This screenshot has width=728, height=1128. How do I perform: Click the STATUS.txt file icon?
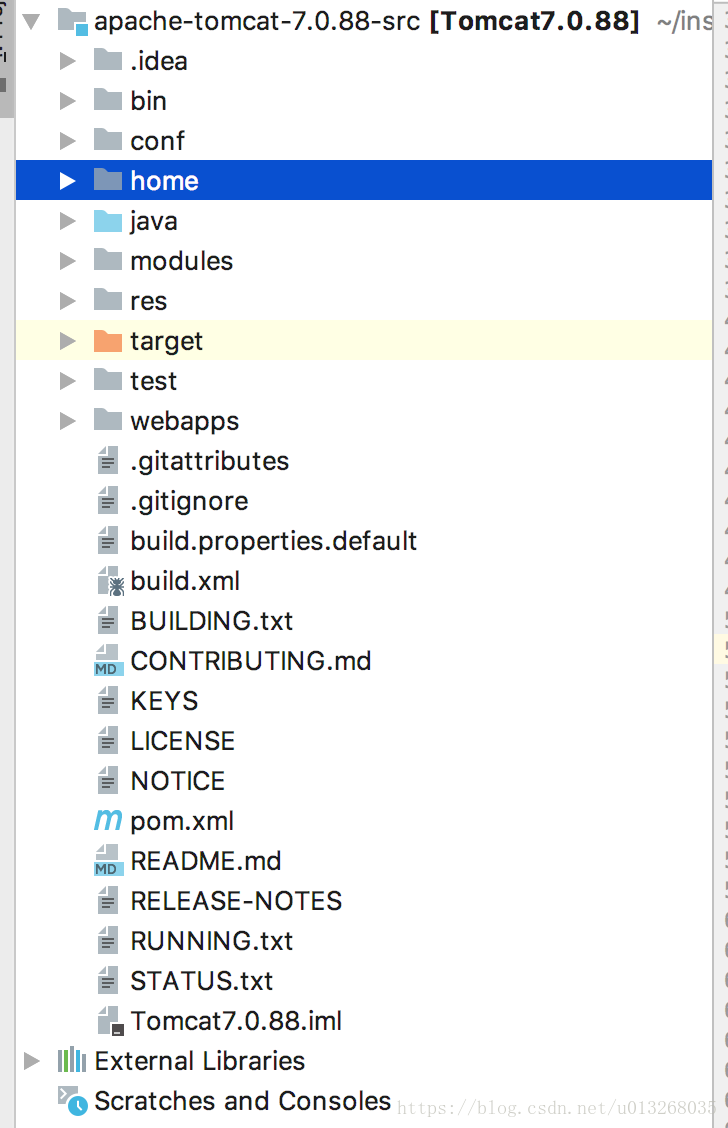(108, 981)
